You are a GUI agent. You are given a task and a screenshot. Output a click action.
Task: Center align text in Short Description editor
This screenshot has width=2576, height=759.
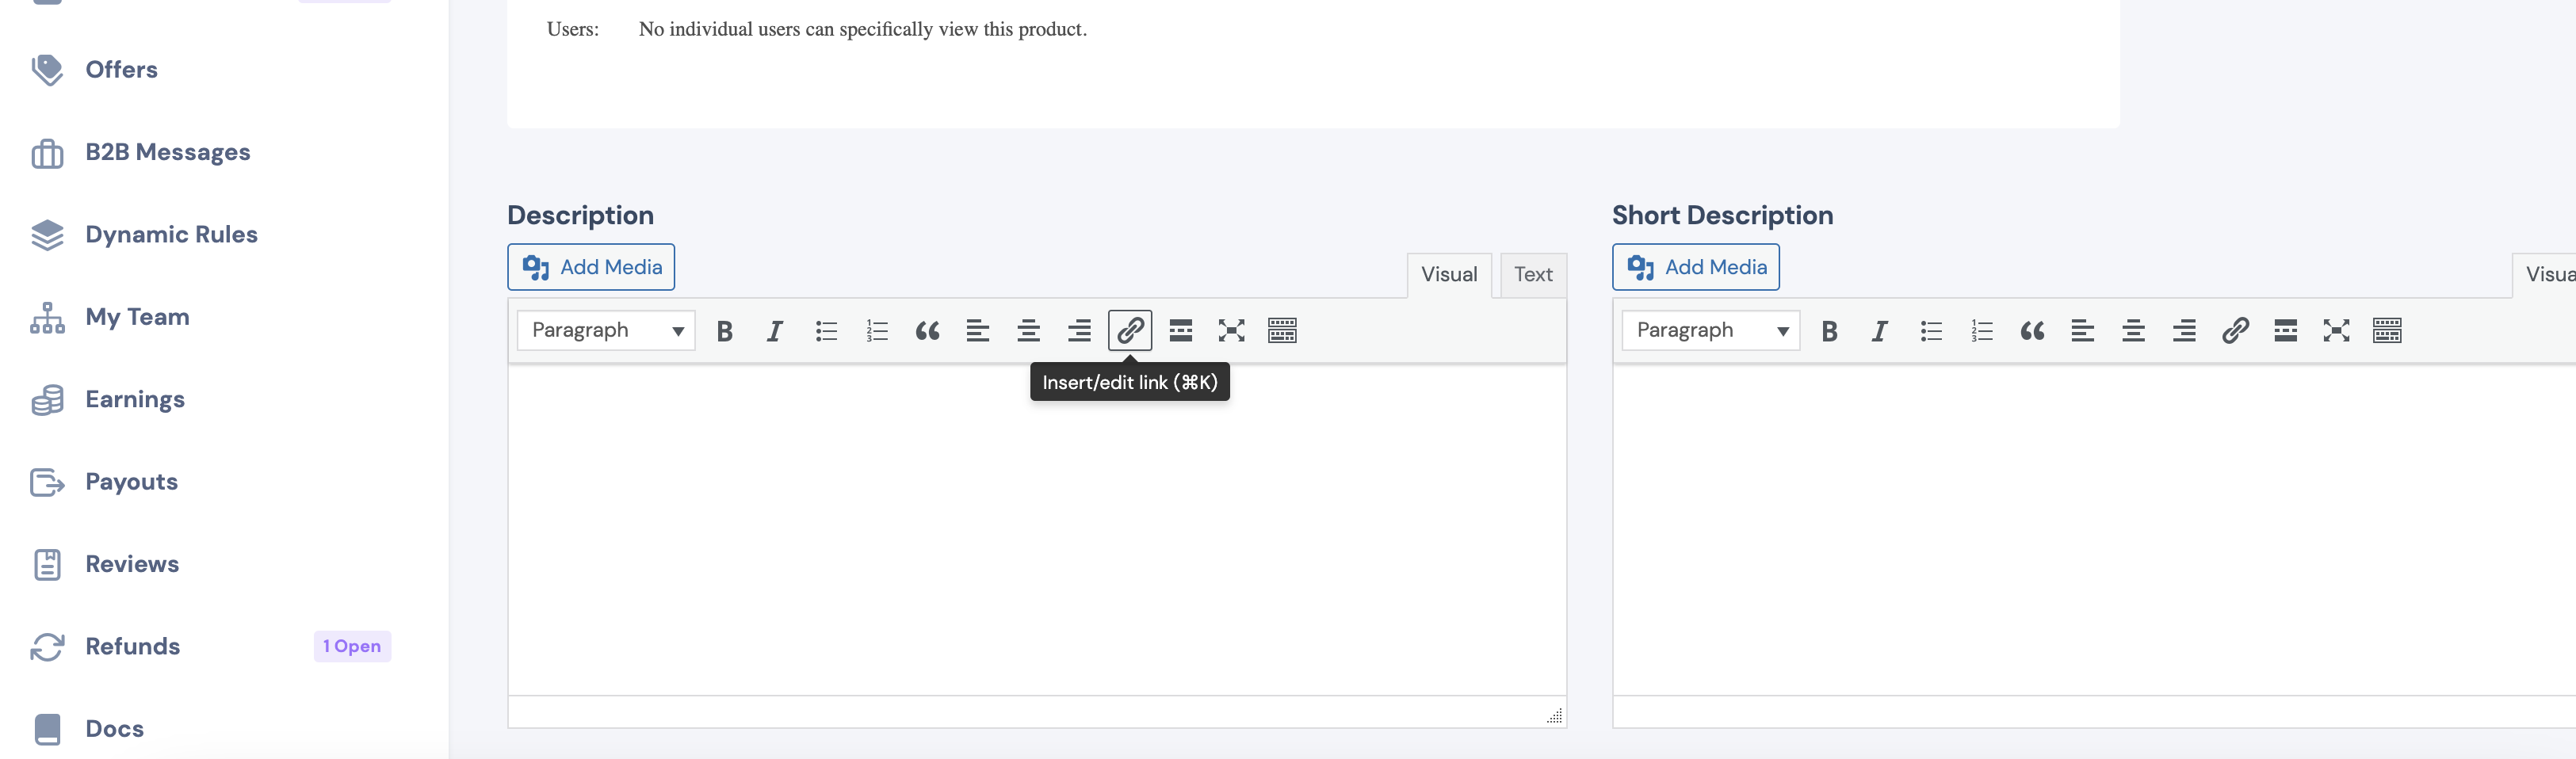[x=2133, y=331]
